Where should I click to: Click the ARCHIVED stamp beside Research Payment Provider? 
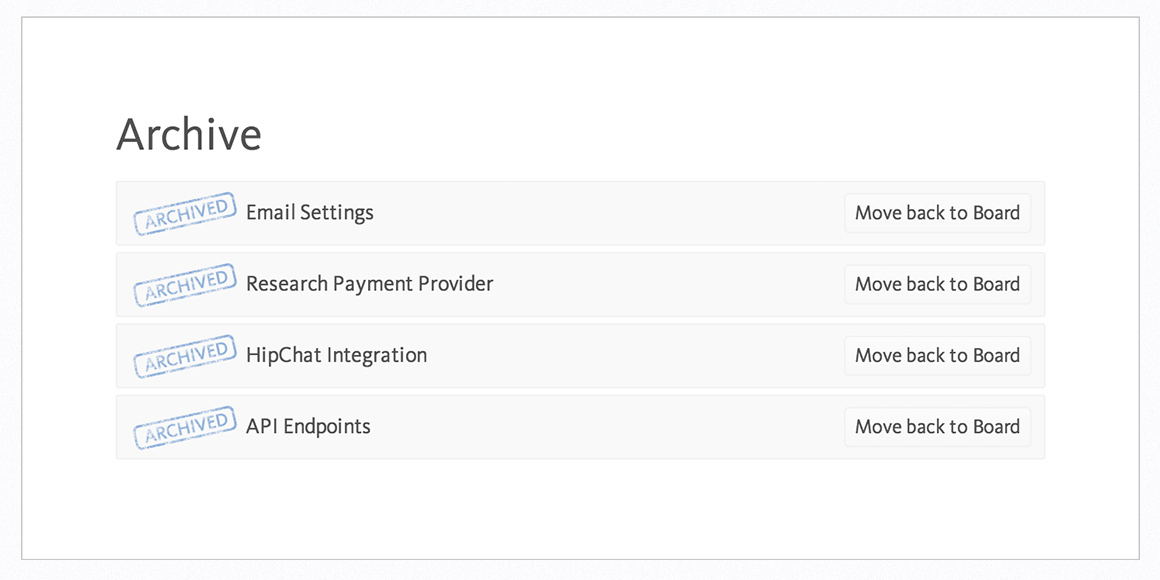[184, 284]
